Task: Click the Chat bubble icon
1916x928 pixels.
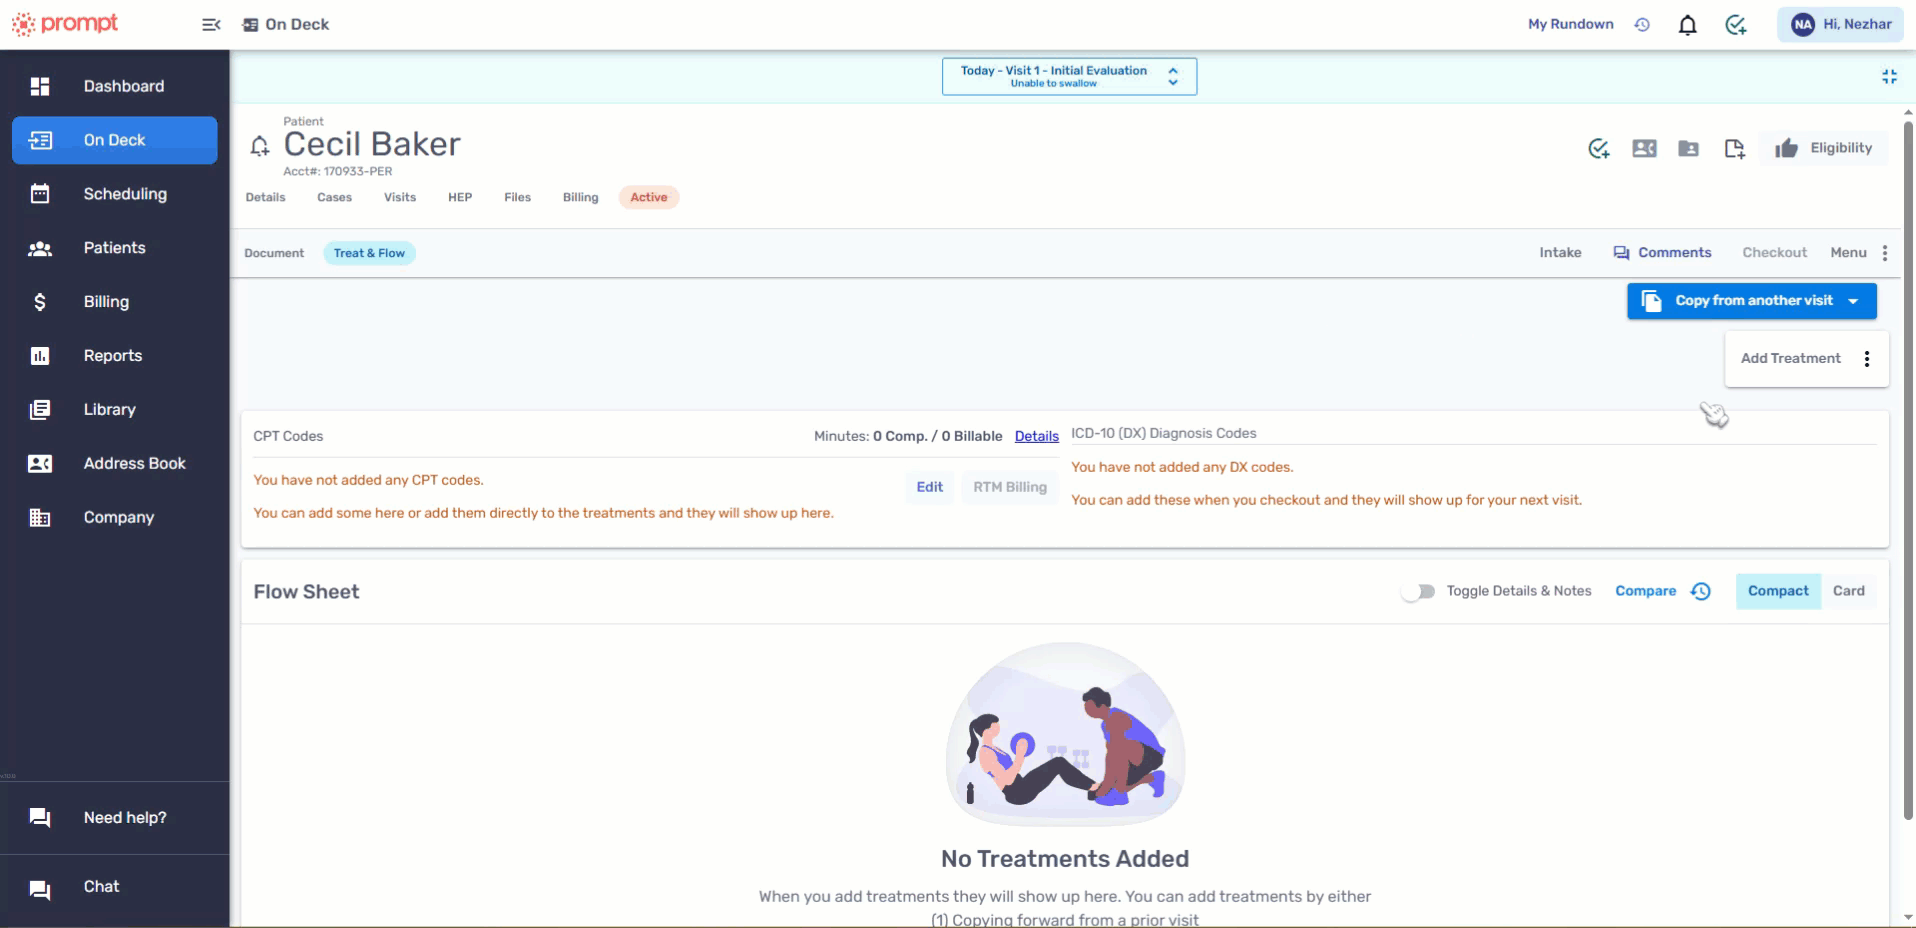Action: (40, 890)
